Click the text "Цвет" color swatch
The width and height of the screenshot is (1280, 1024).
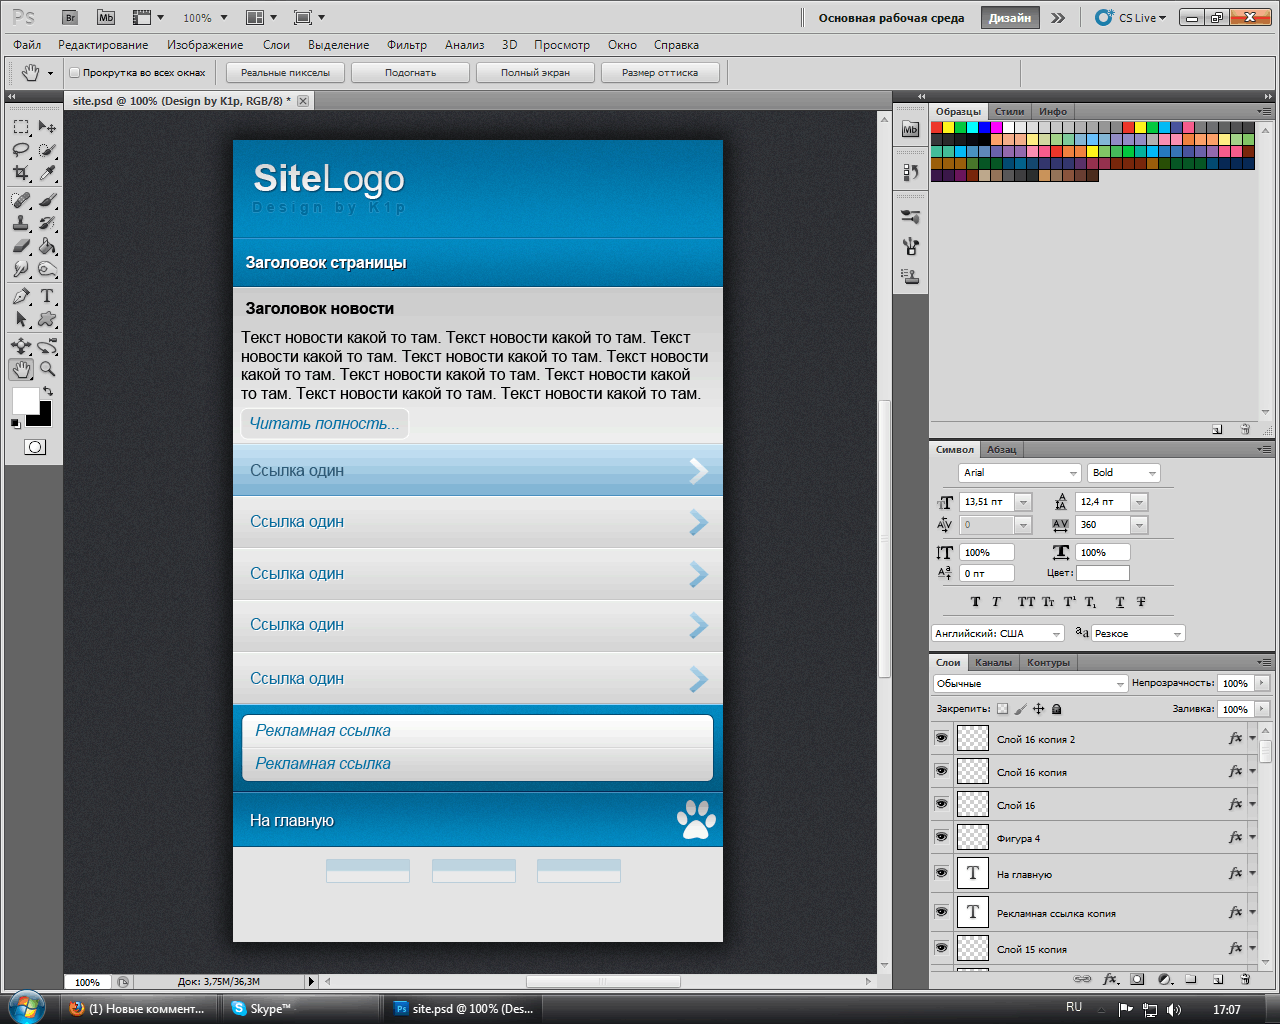click(1102, 573)
